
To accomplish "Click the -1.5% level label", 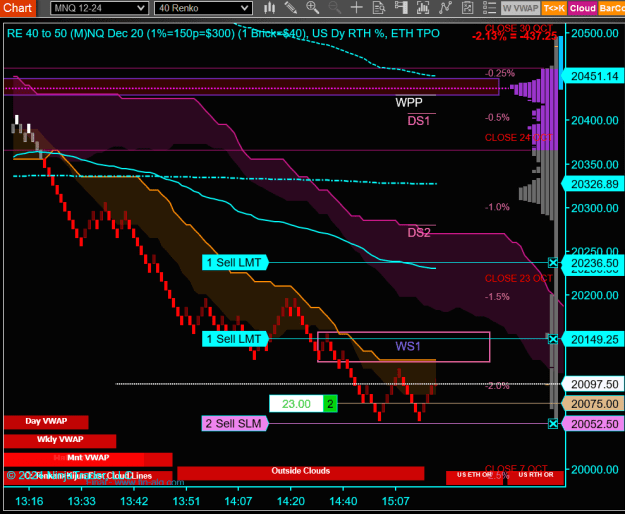I will [497, 297].
